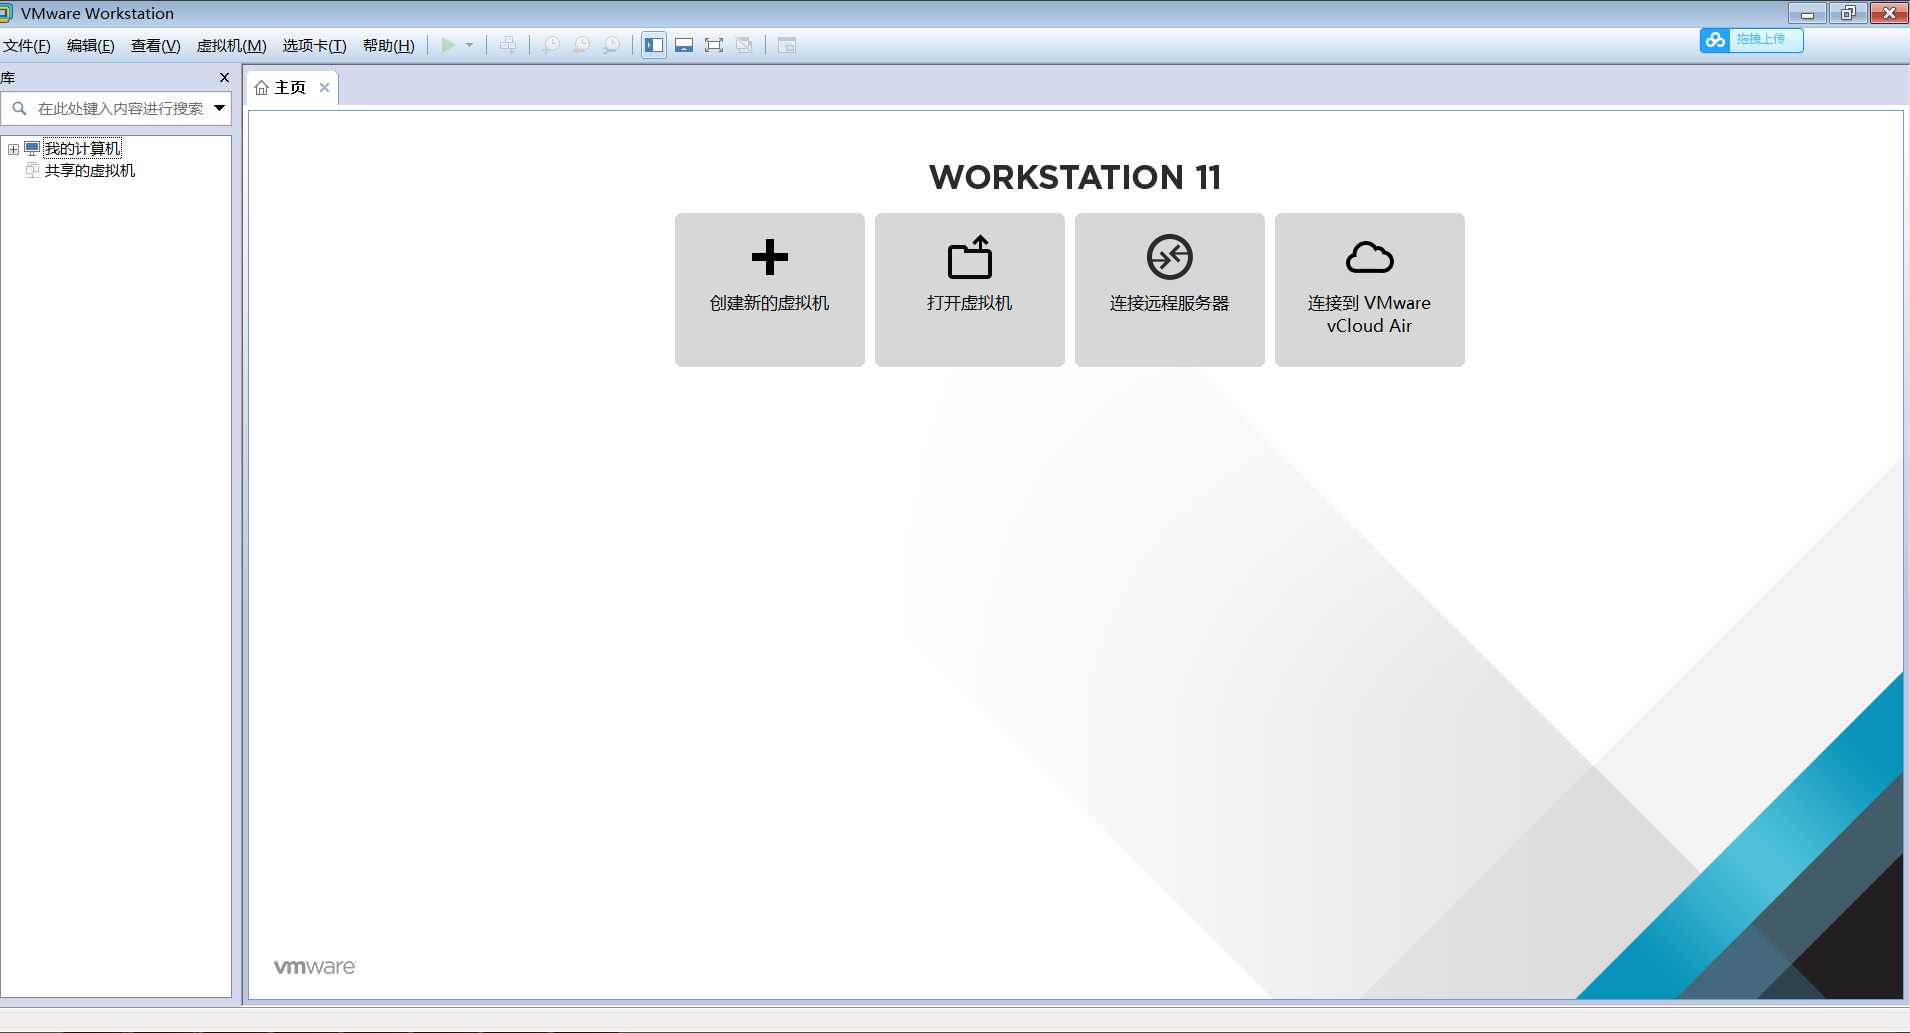This screenshot has height=1033, width=1910.
Task: Click the console view icon in toolbar
Action: click(787, 45)
